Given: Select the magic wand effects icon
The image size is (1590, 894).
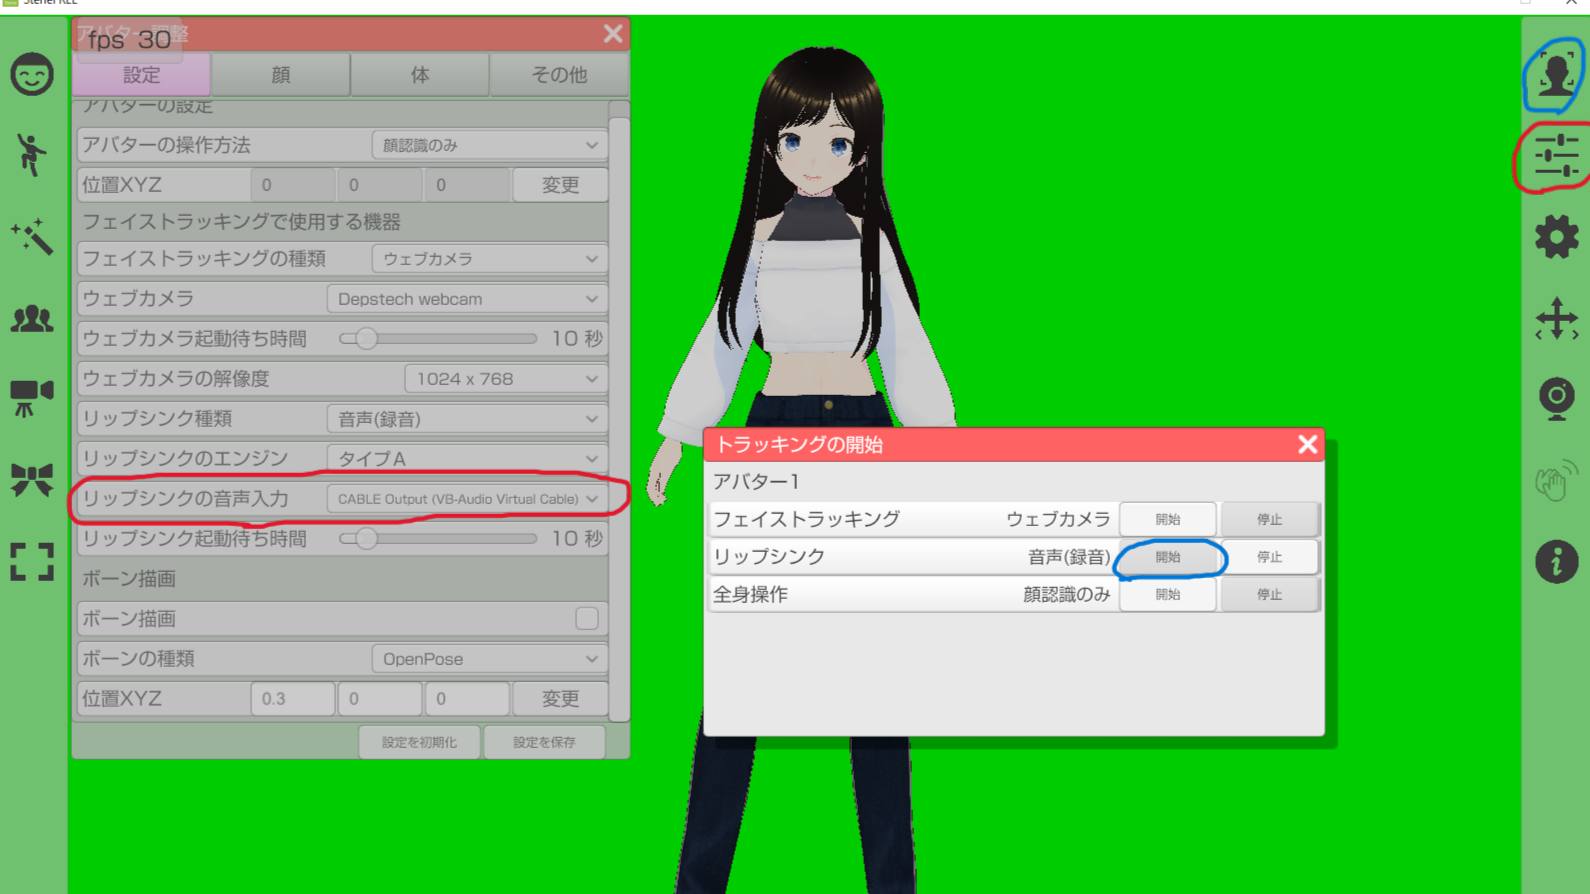Looking at the screenshot, I should point(32,237).
